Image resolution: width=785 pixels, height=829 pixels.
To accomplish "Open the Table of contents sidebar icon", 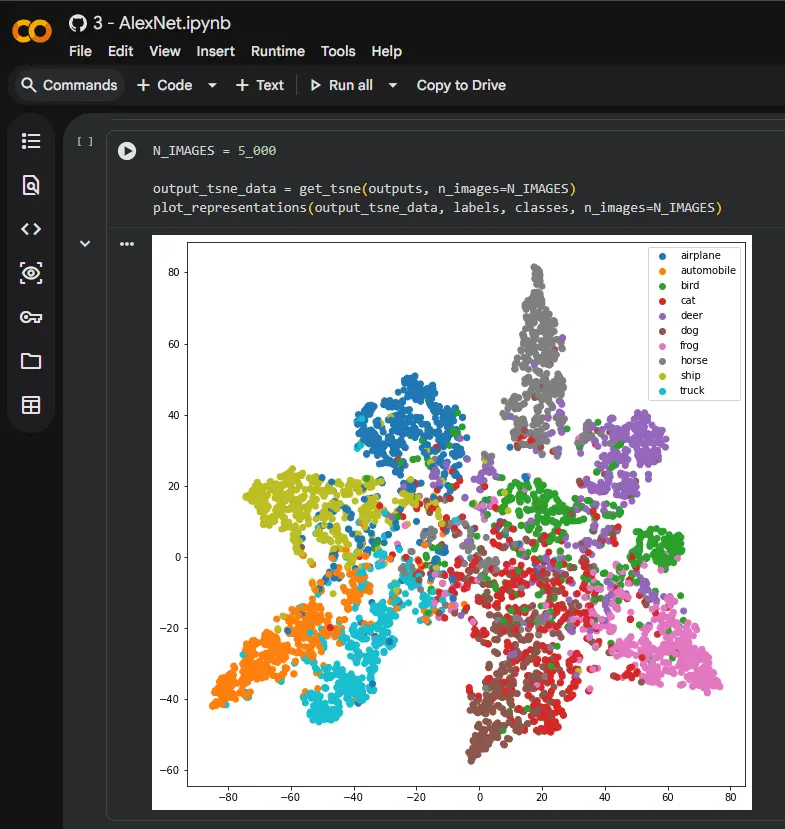I will [31, 141].
